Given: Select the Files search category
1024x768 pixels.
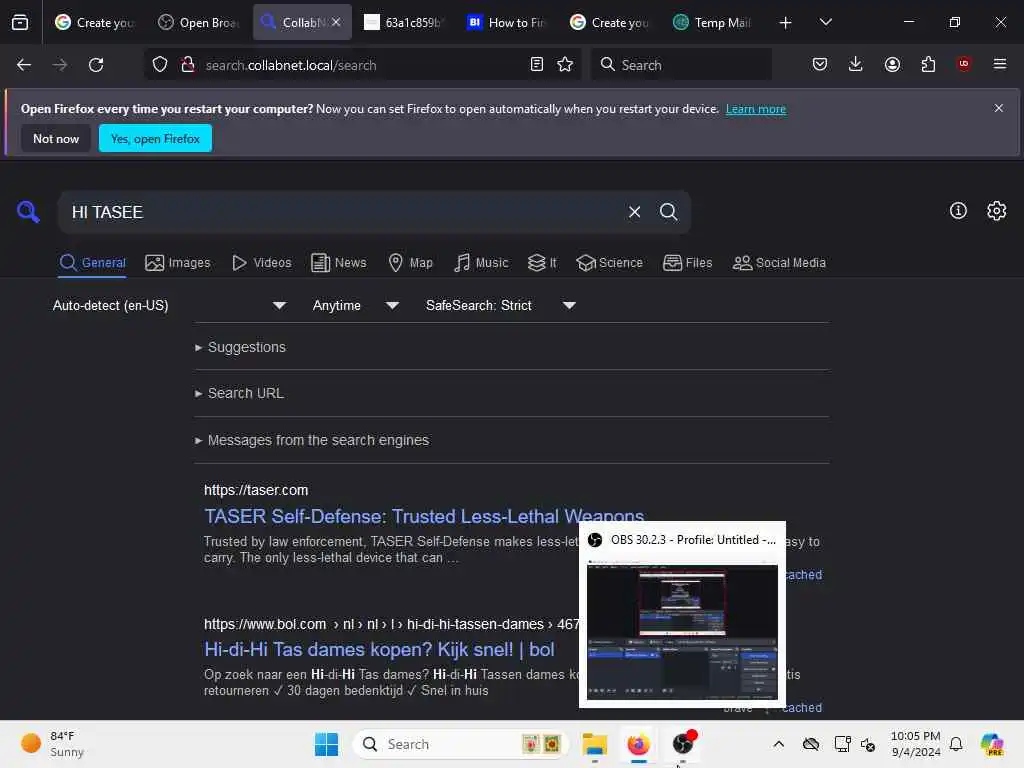Looking at the screenshot, I should (x=688, y=263).
